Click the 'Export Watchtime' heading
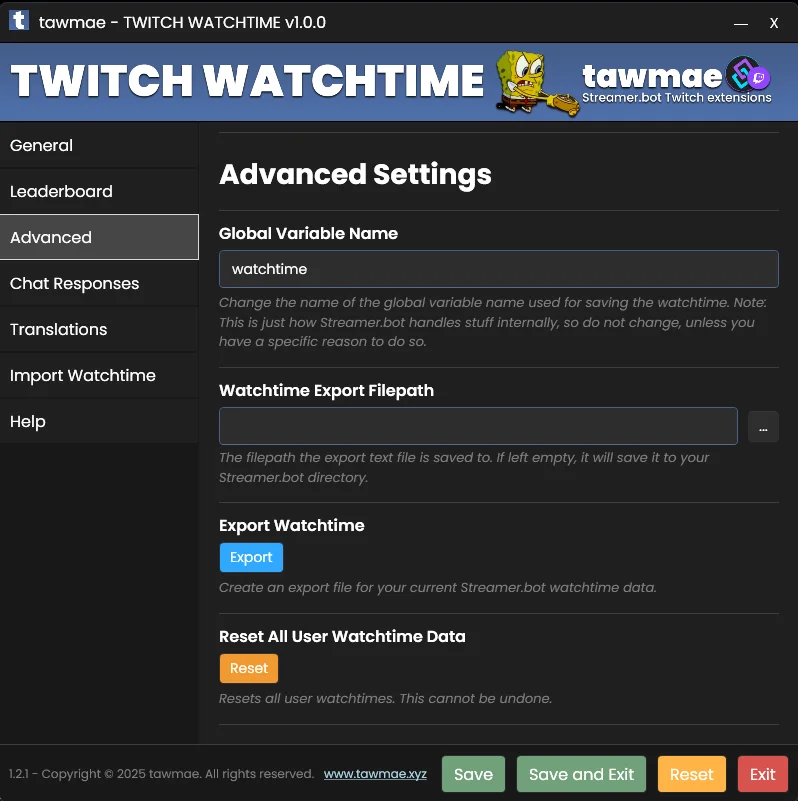The height and width of the screenshot is (801, 798). [x=292, y=525]
